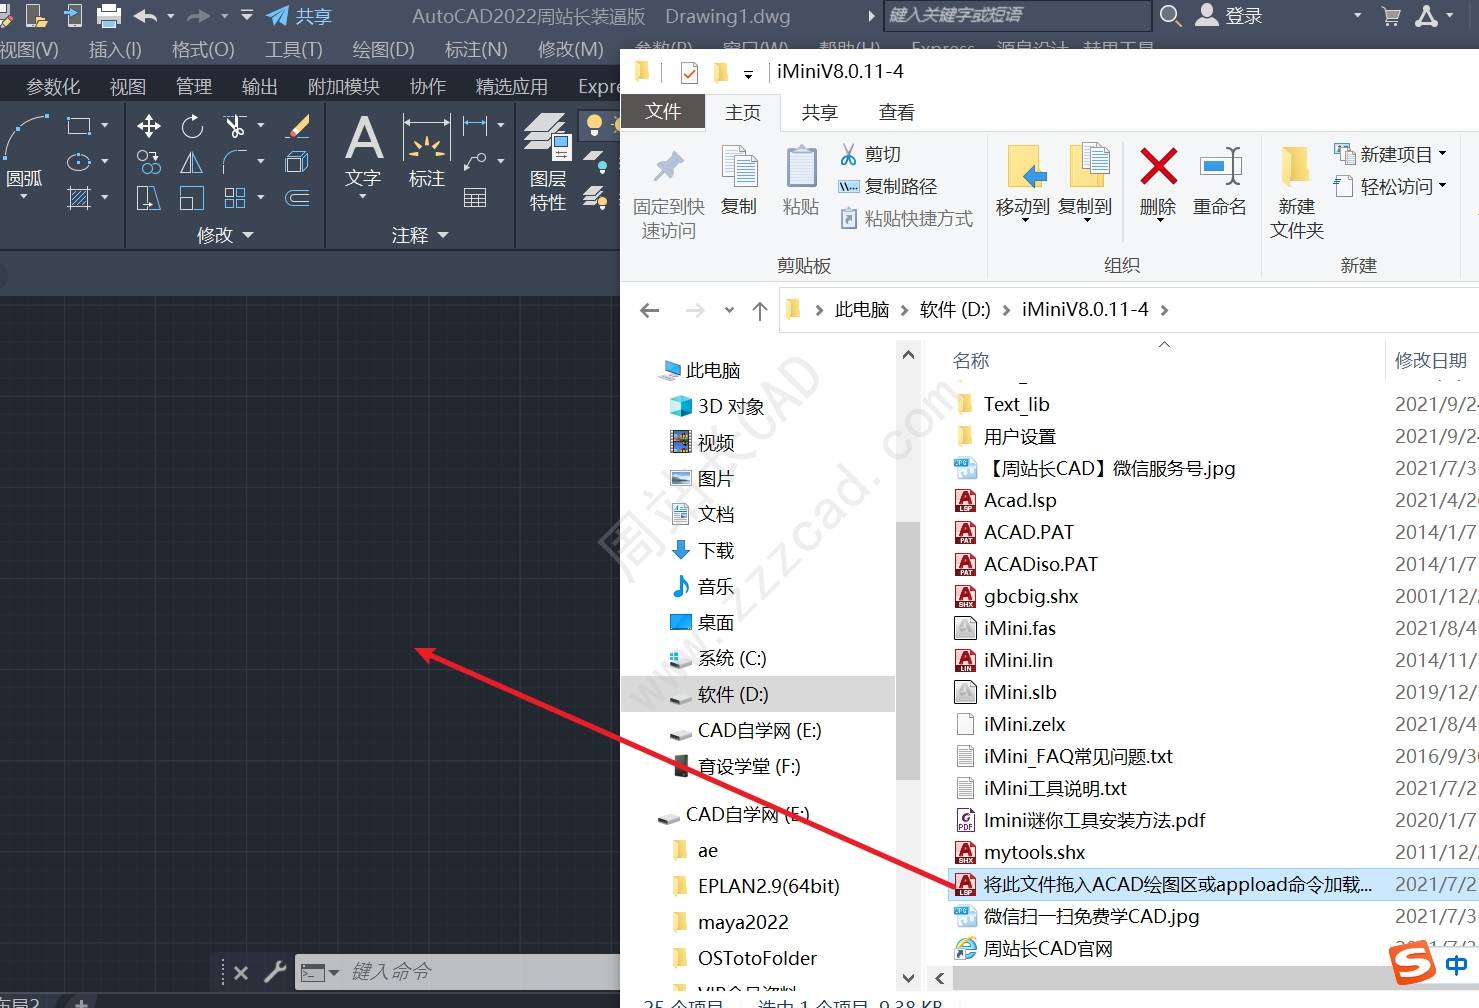Select the Array tool in the 修改 panel
Screen dimensions: 1479x1008
[x=235, y=198]
